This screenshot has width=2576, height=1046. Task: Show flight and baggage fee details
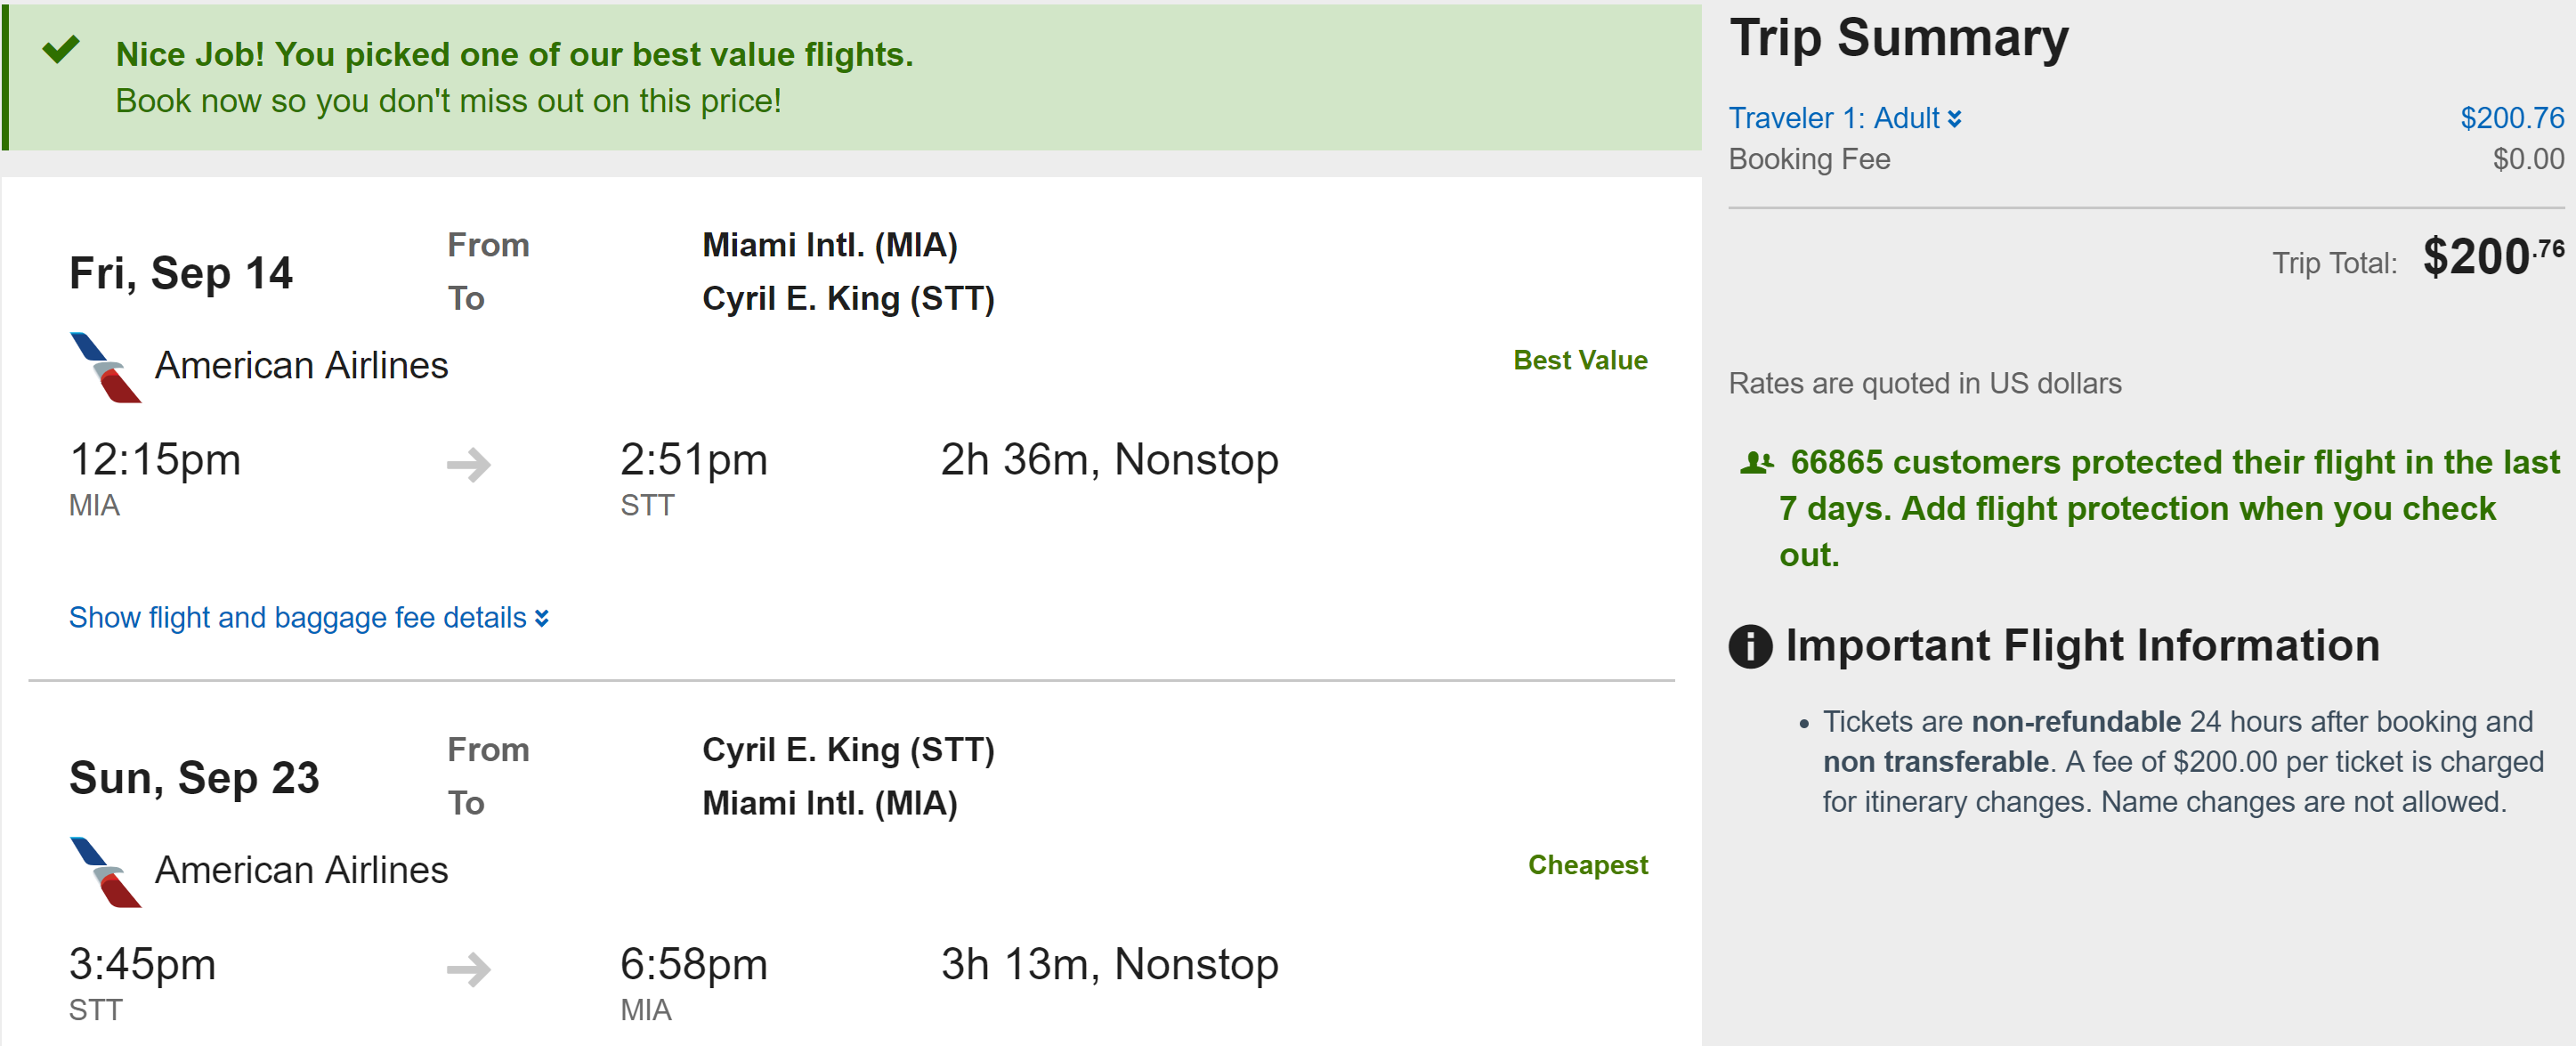coord(298,618)
